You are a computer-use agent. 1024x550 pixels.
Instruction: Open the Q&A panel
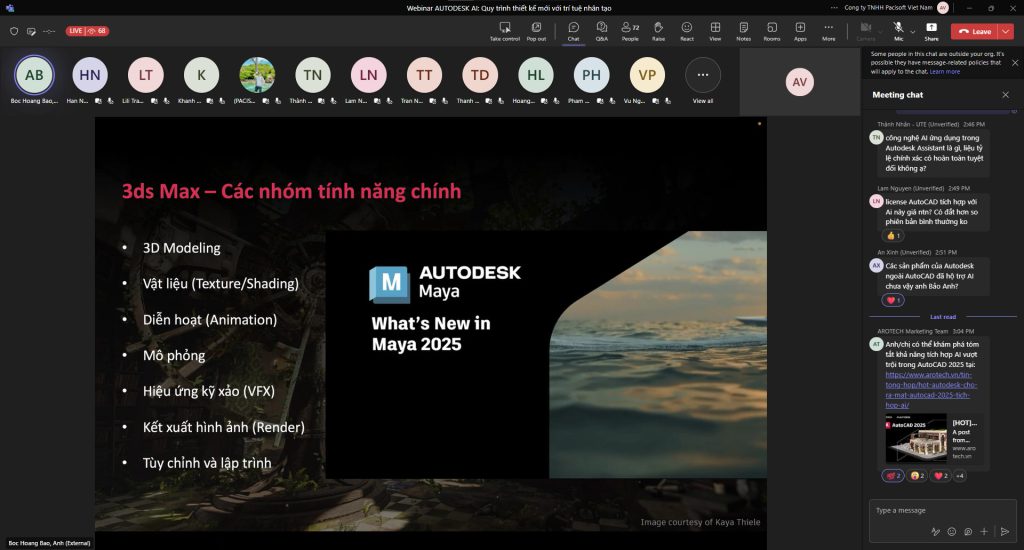[601, 31]
